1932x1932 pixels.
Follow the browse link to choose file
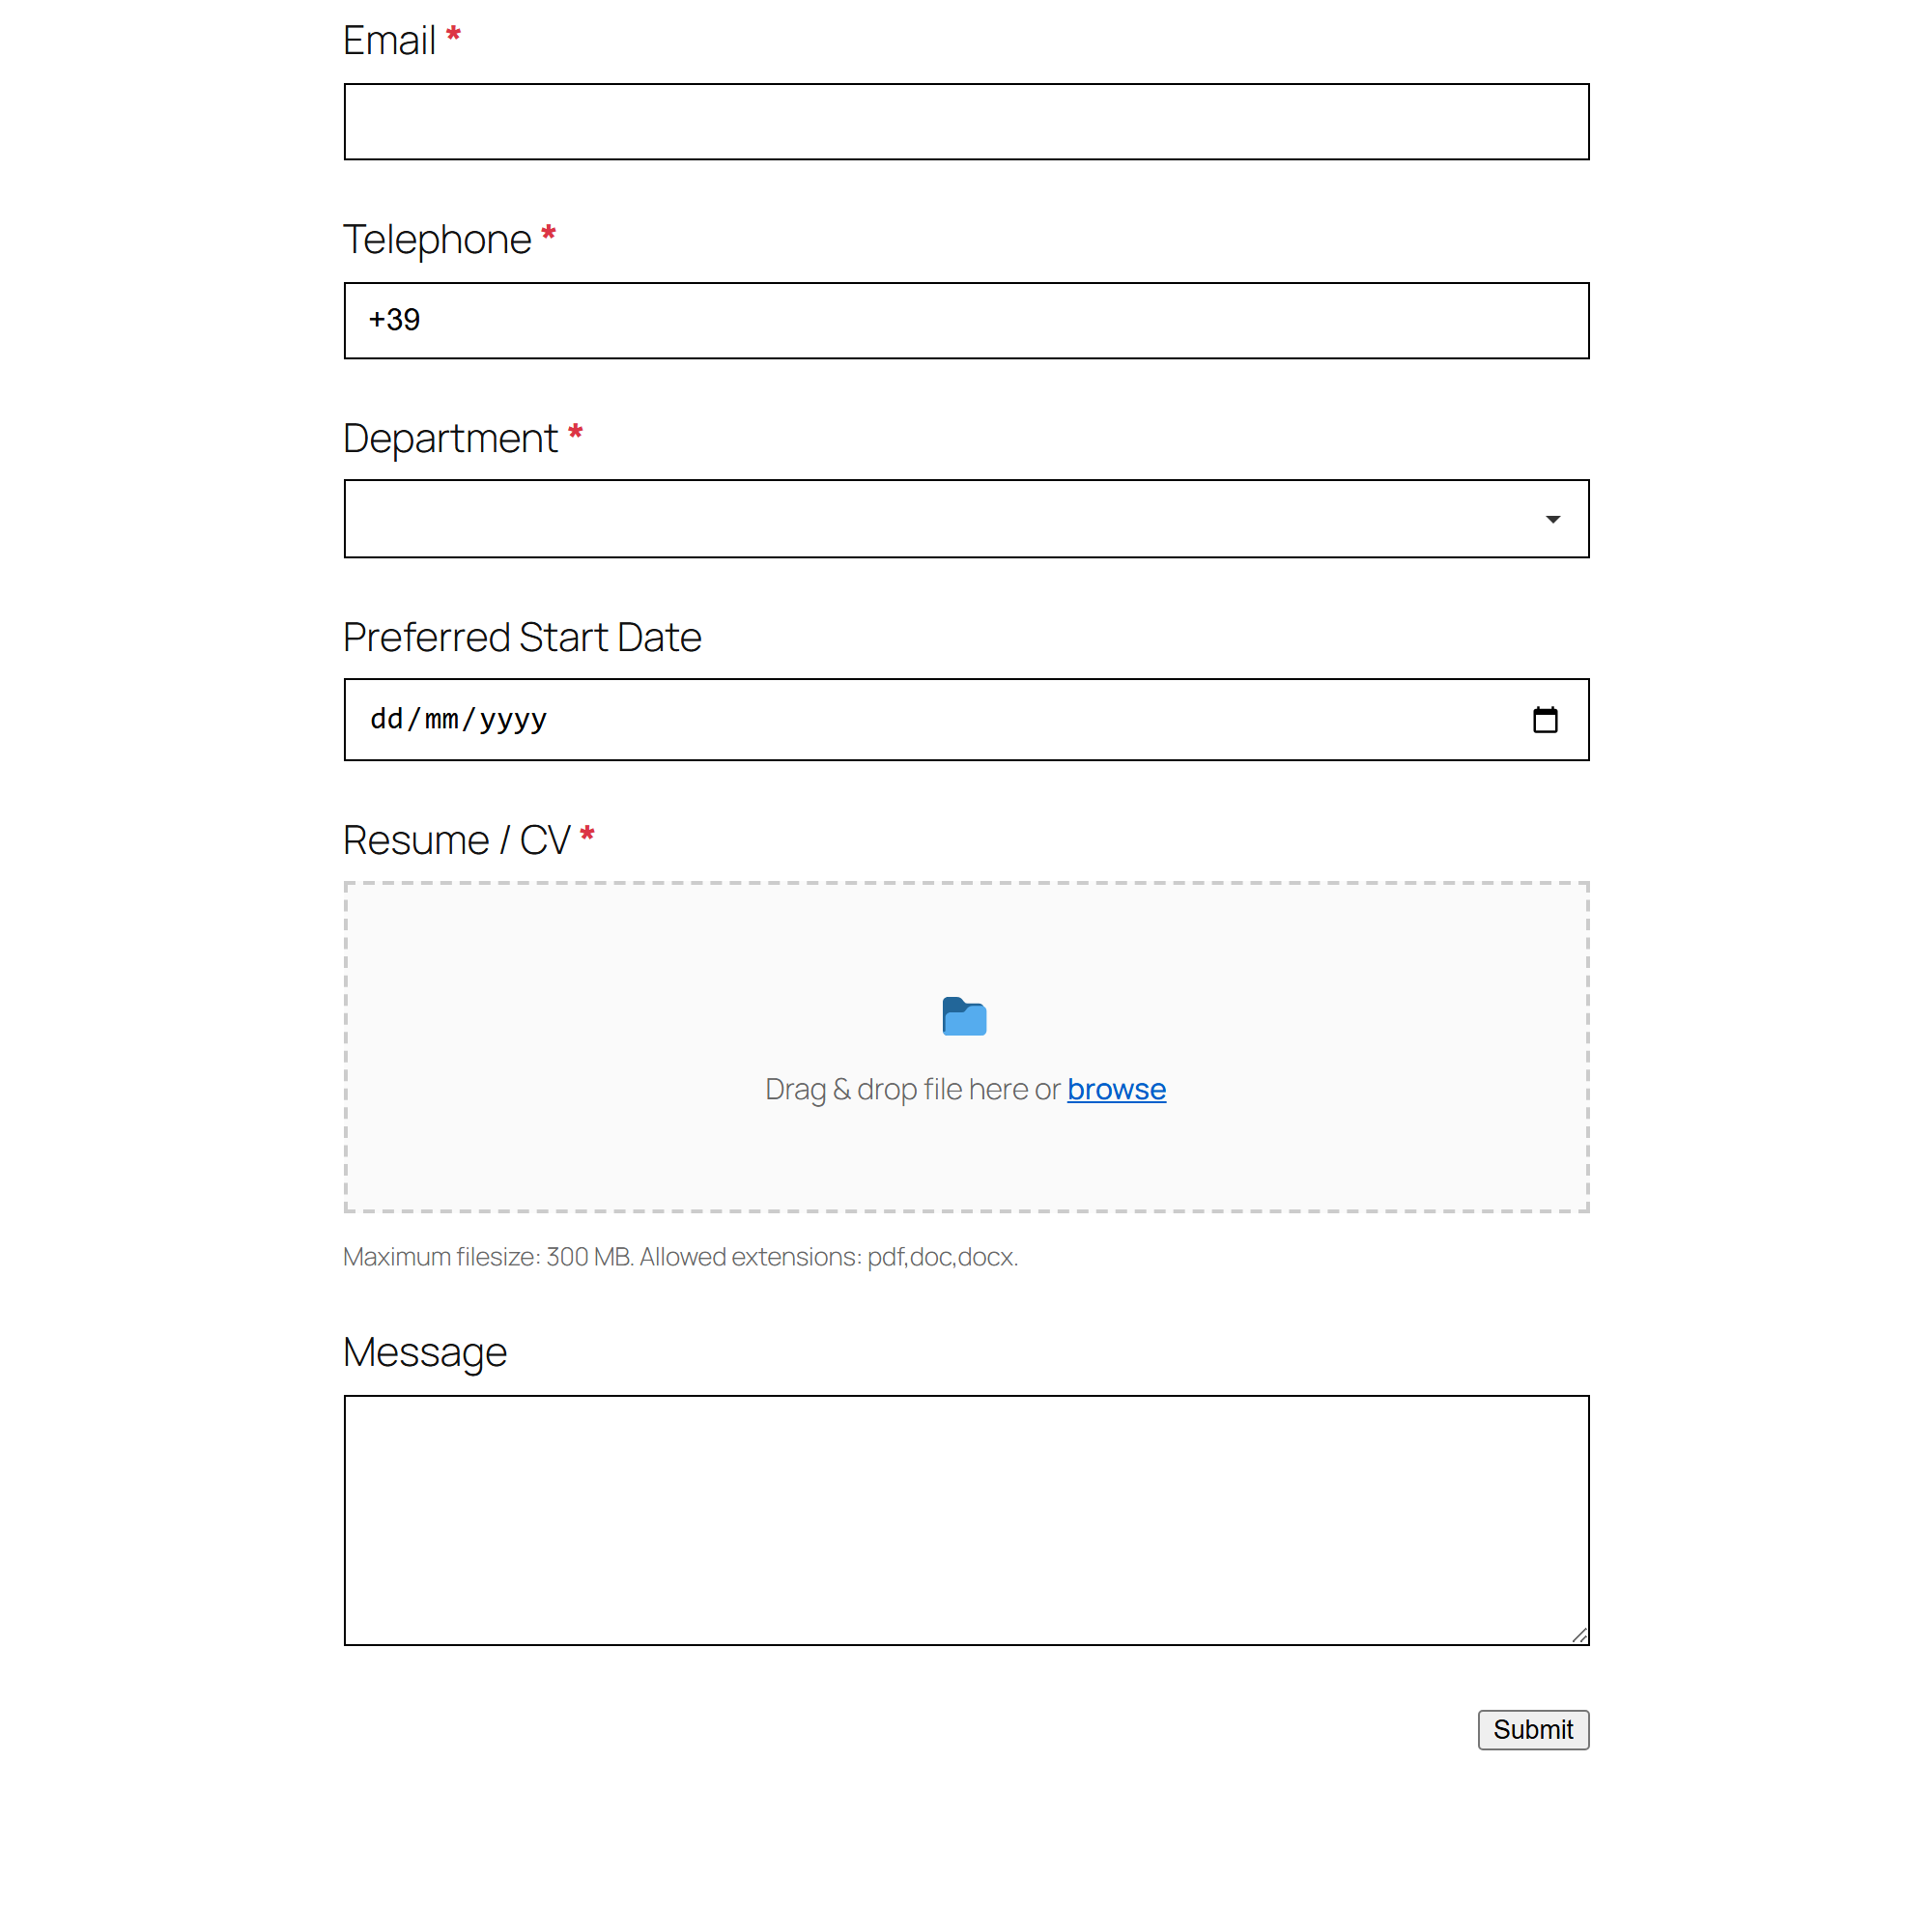click(x=1116, y=1089)
